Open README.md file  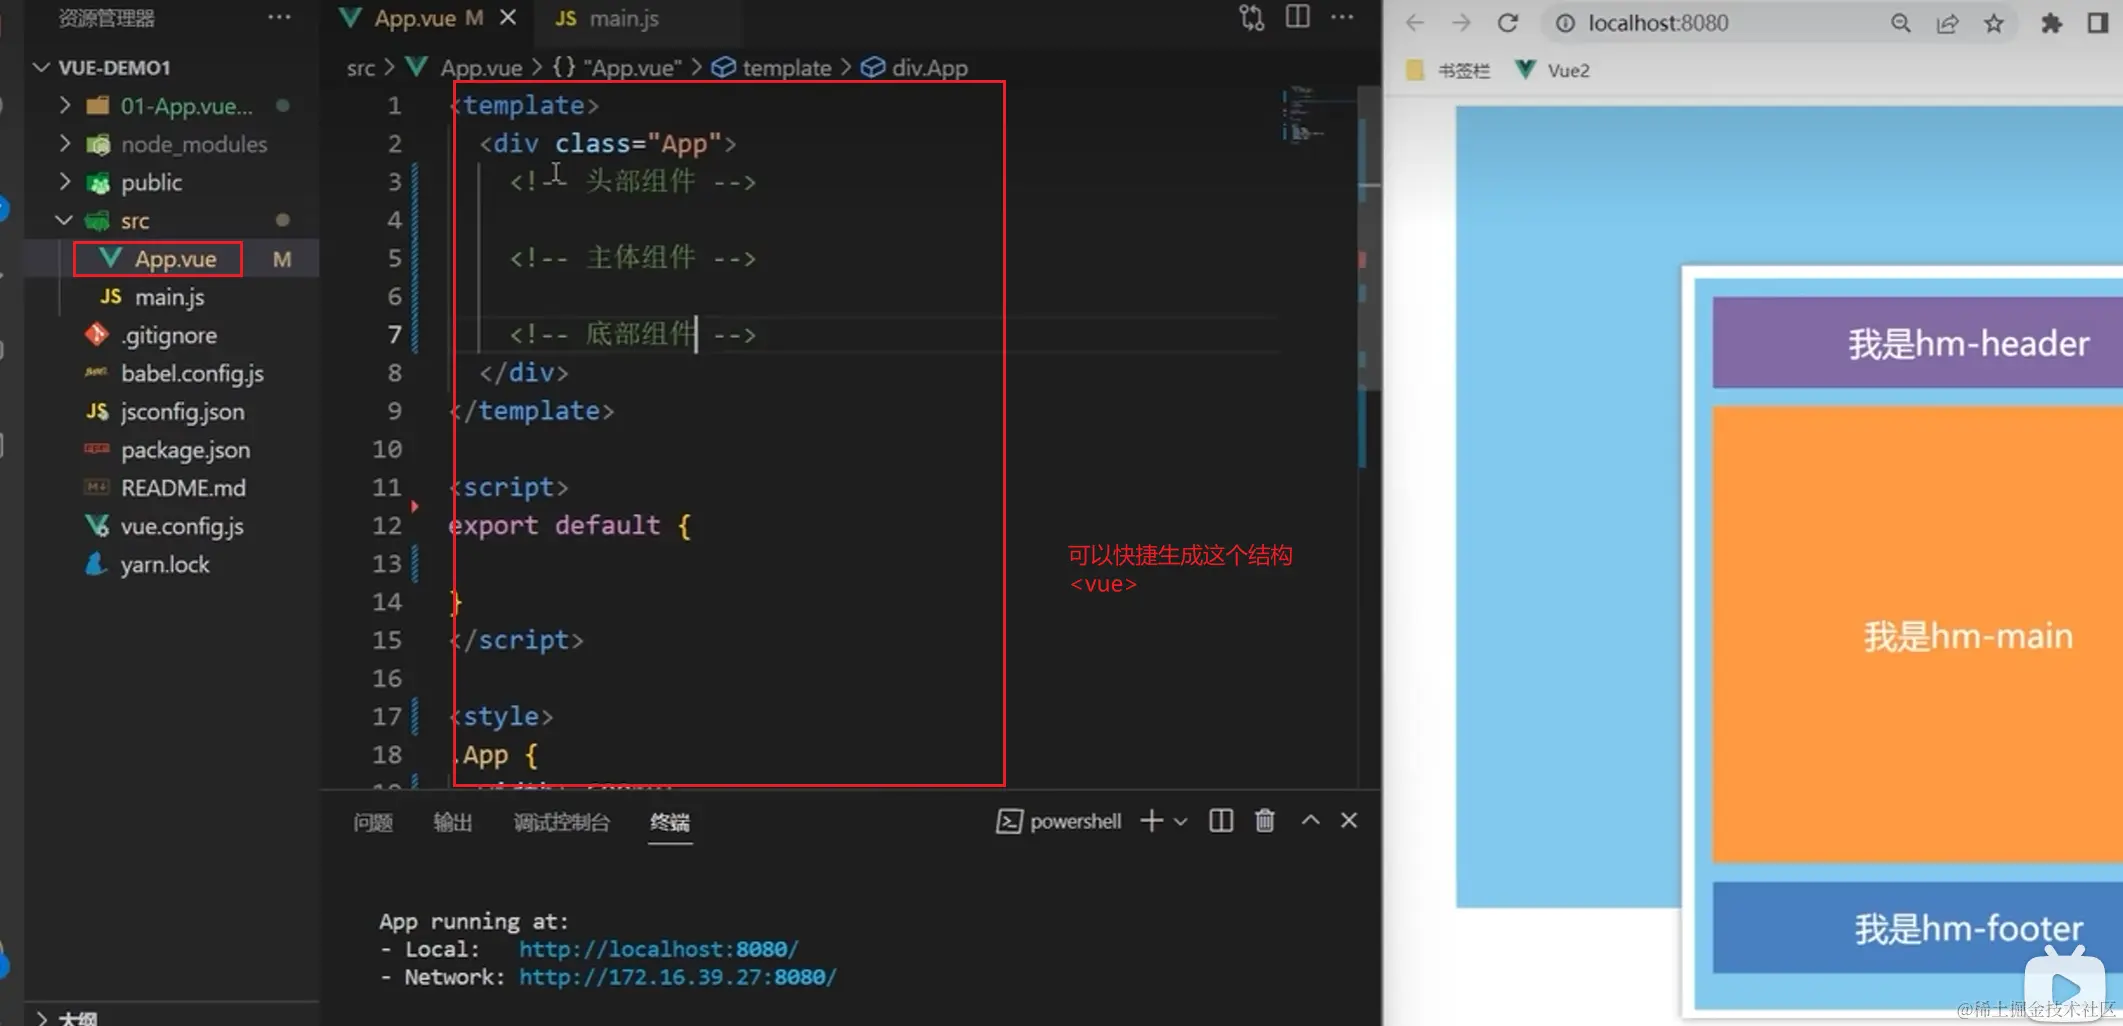tap(183, 488)
